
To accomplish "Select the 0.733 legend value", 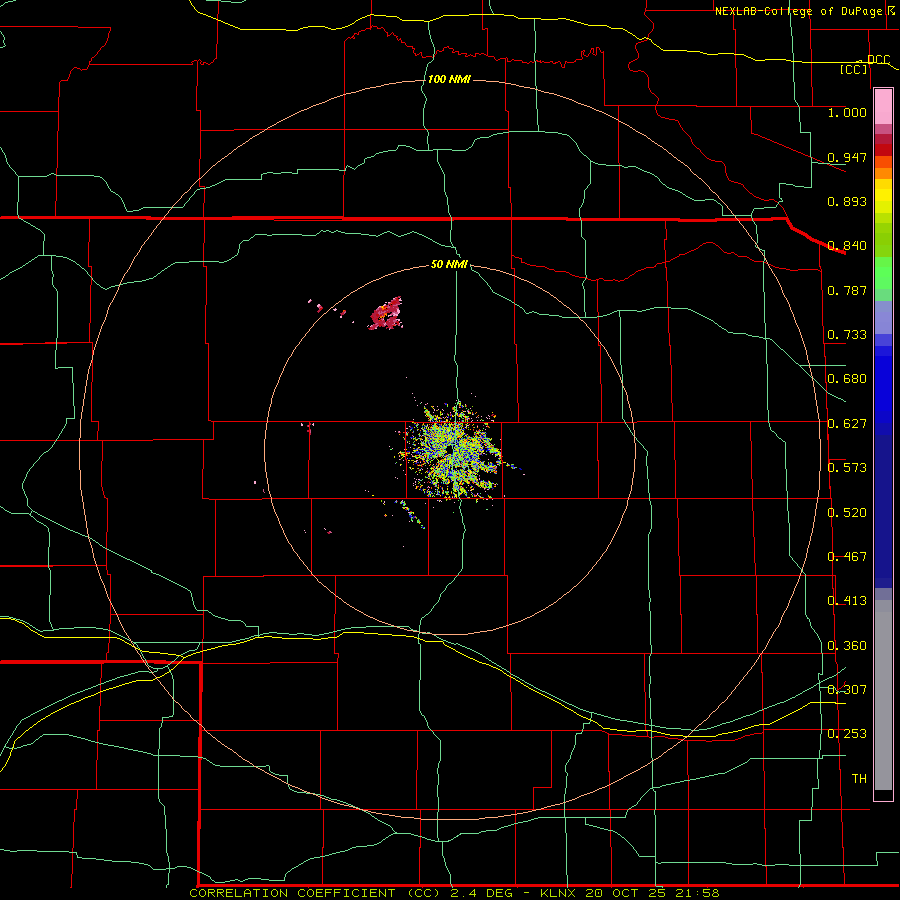I will point(847,335).
